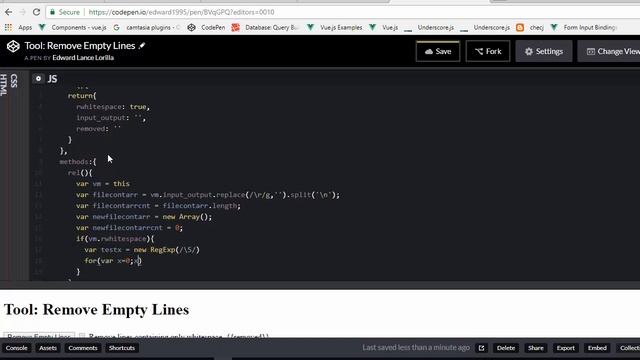Open the JS editor settings gear
Viewport: 640px width, 360px height.
pyautogui.click(x=38, y=78)
